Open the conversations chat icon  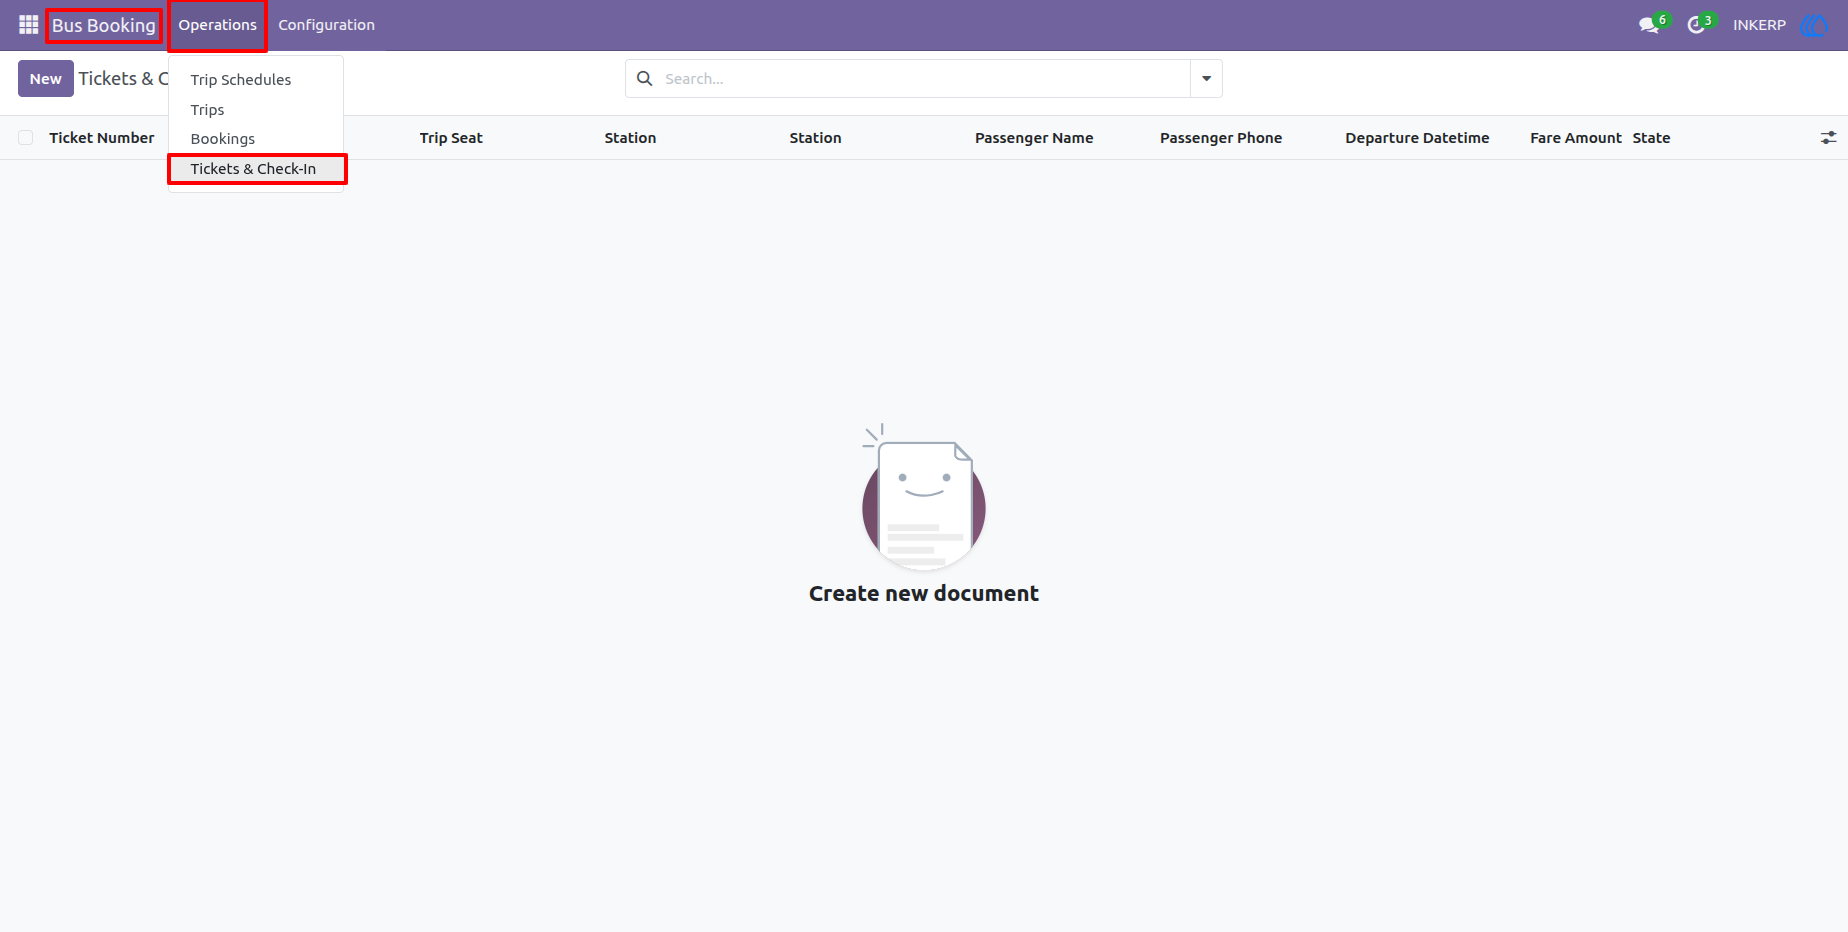[1649, 25]
